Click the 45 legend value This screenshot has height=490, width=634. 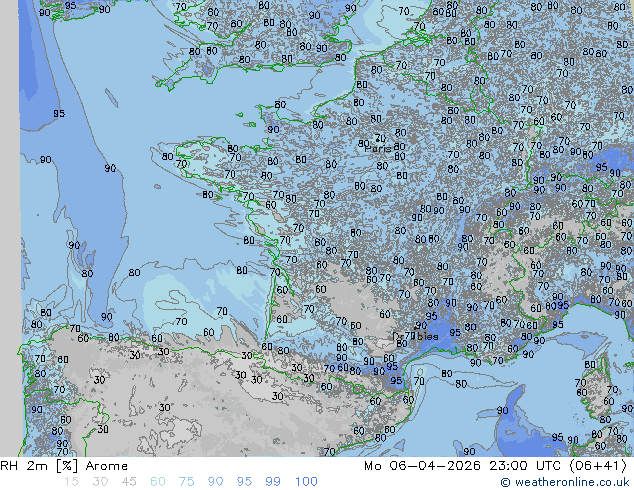128,482
